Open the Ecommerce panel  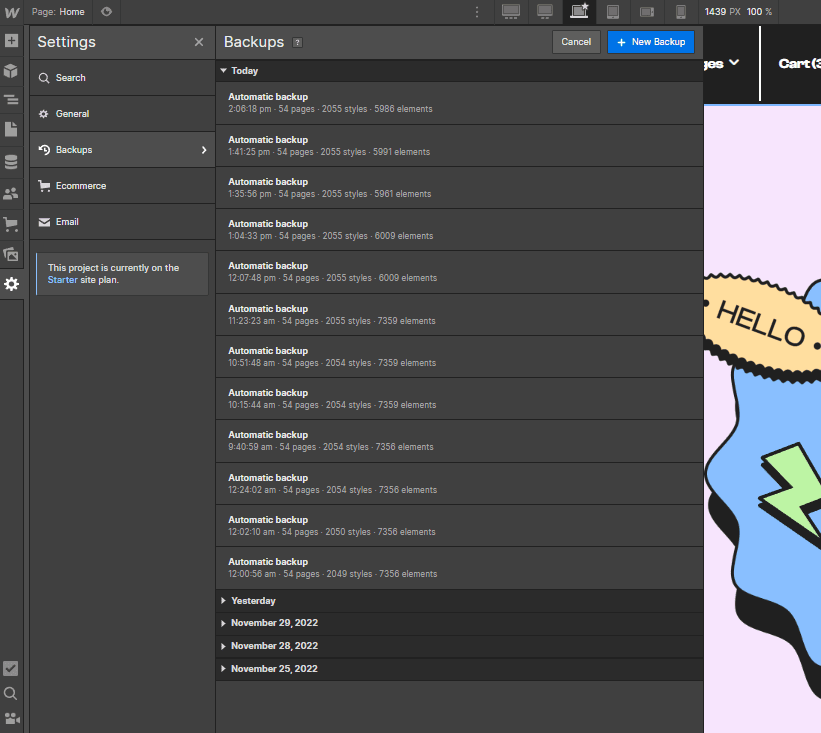pos(12,224)
